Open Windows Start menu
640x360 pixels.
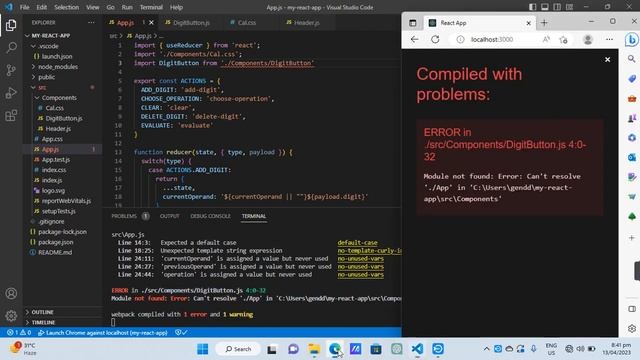click(x=202, y=349)
